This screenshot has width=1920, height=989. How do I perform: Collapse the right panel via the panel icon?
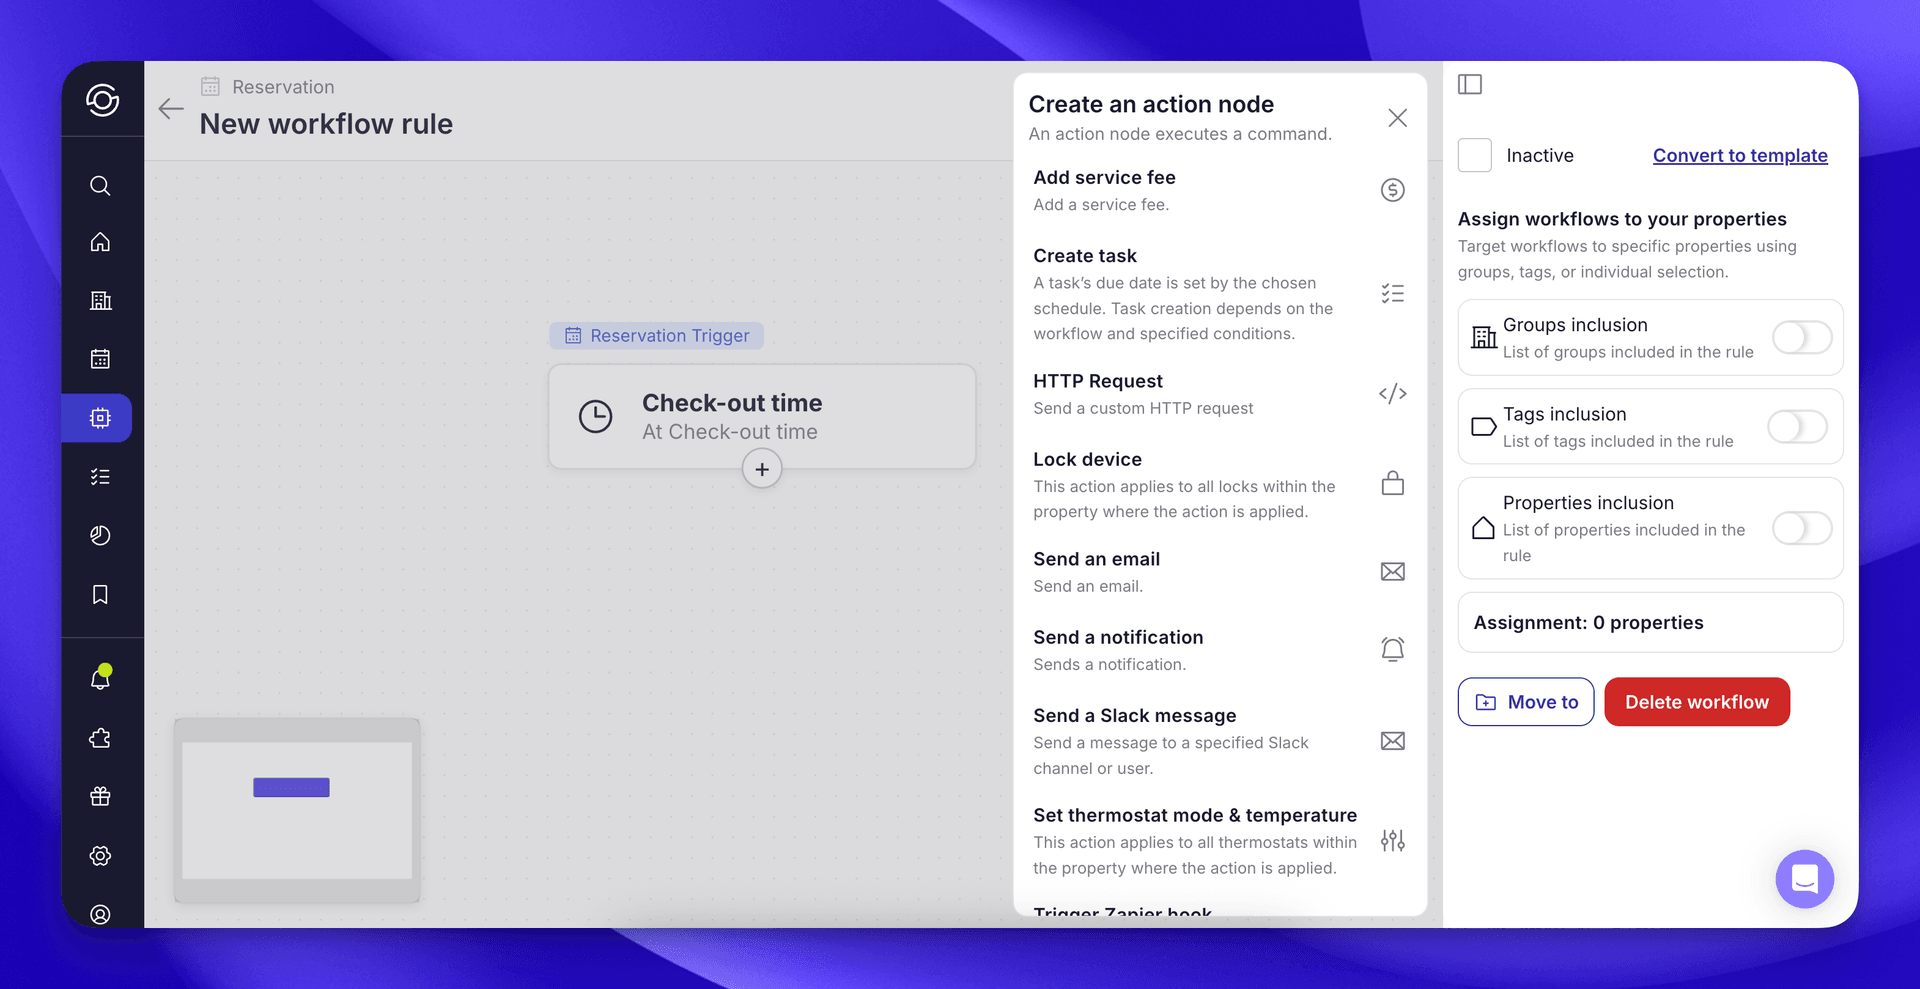[1470, 84]
